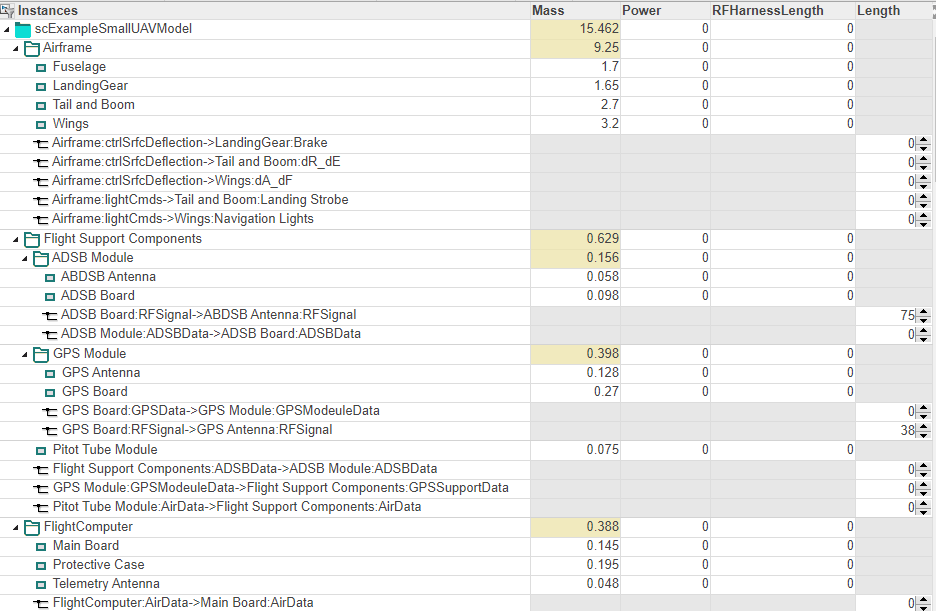Decrease Length for GPS Board:RFSignal connector
Image resolution: width=936 pixels, height=611 pixels.
pos(924,434)
